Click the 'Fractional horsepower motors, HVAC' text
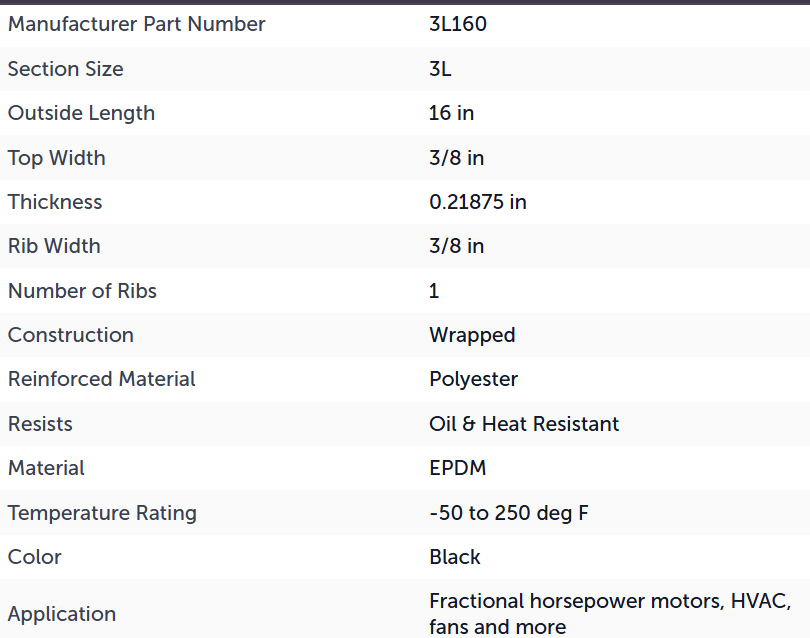This screenshot has width=810, height=638. pos(610,601)
